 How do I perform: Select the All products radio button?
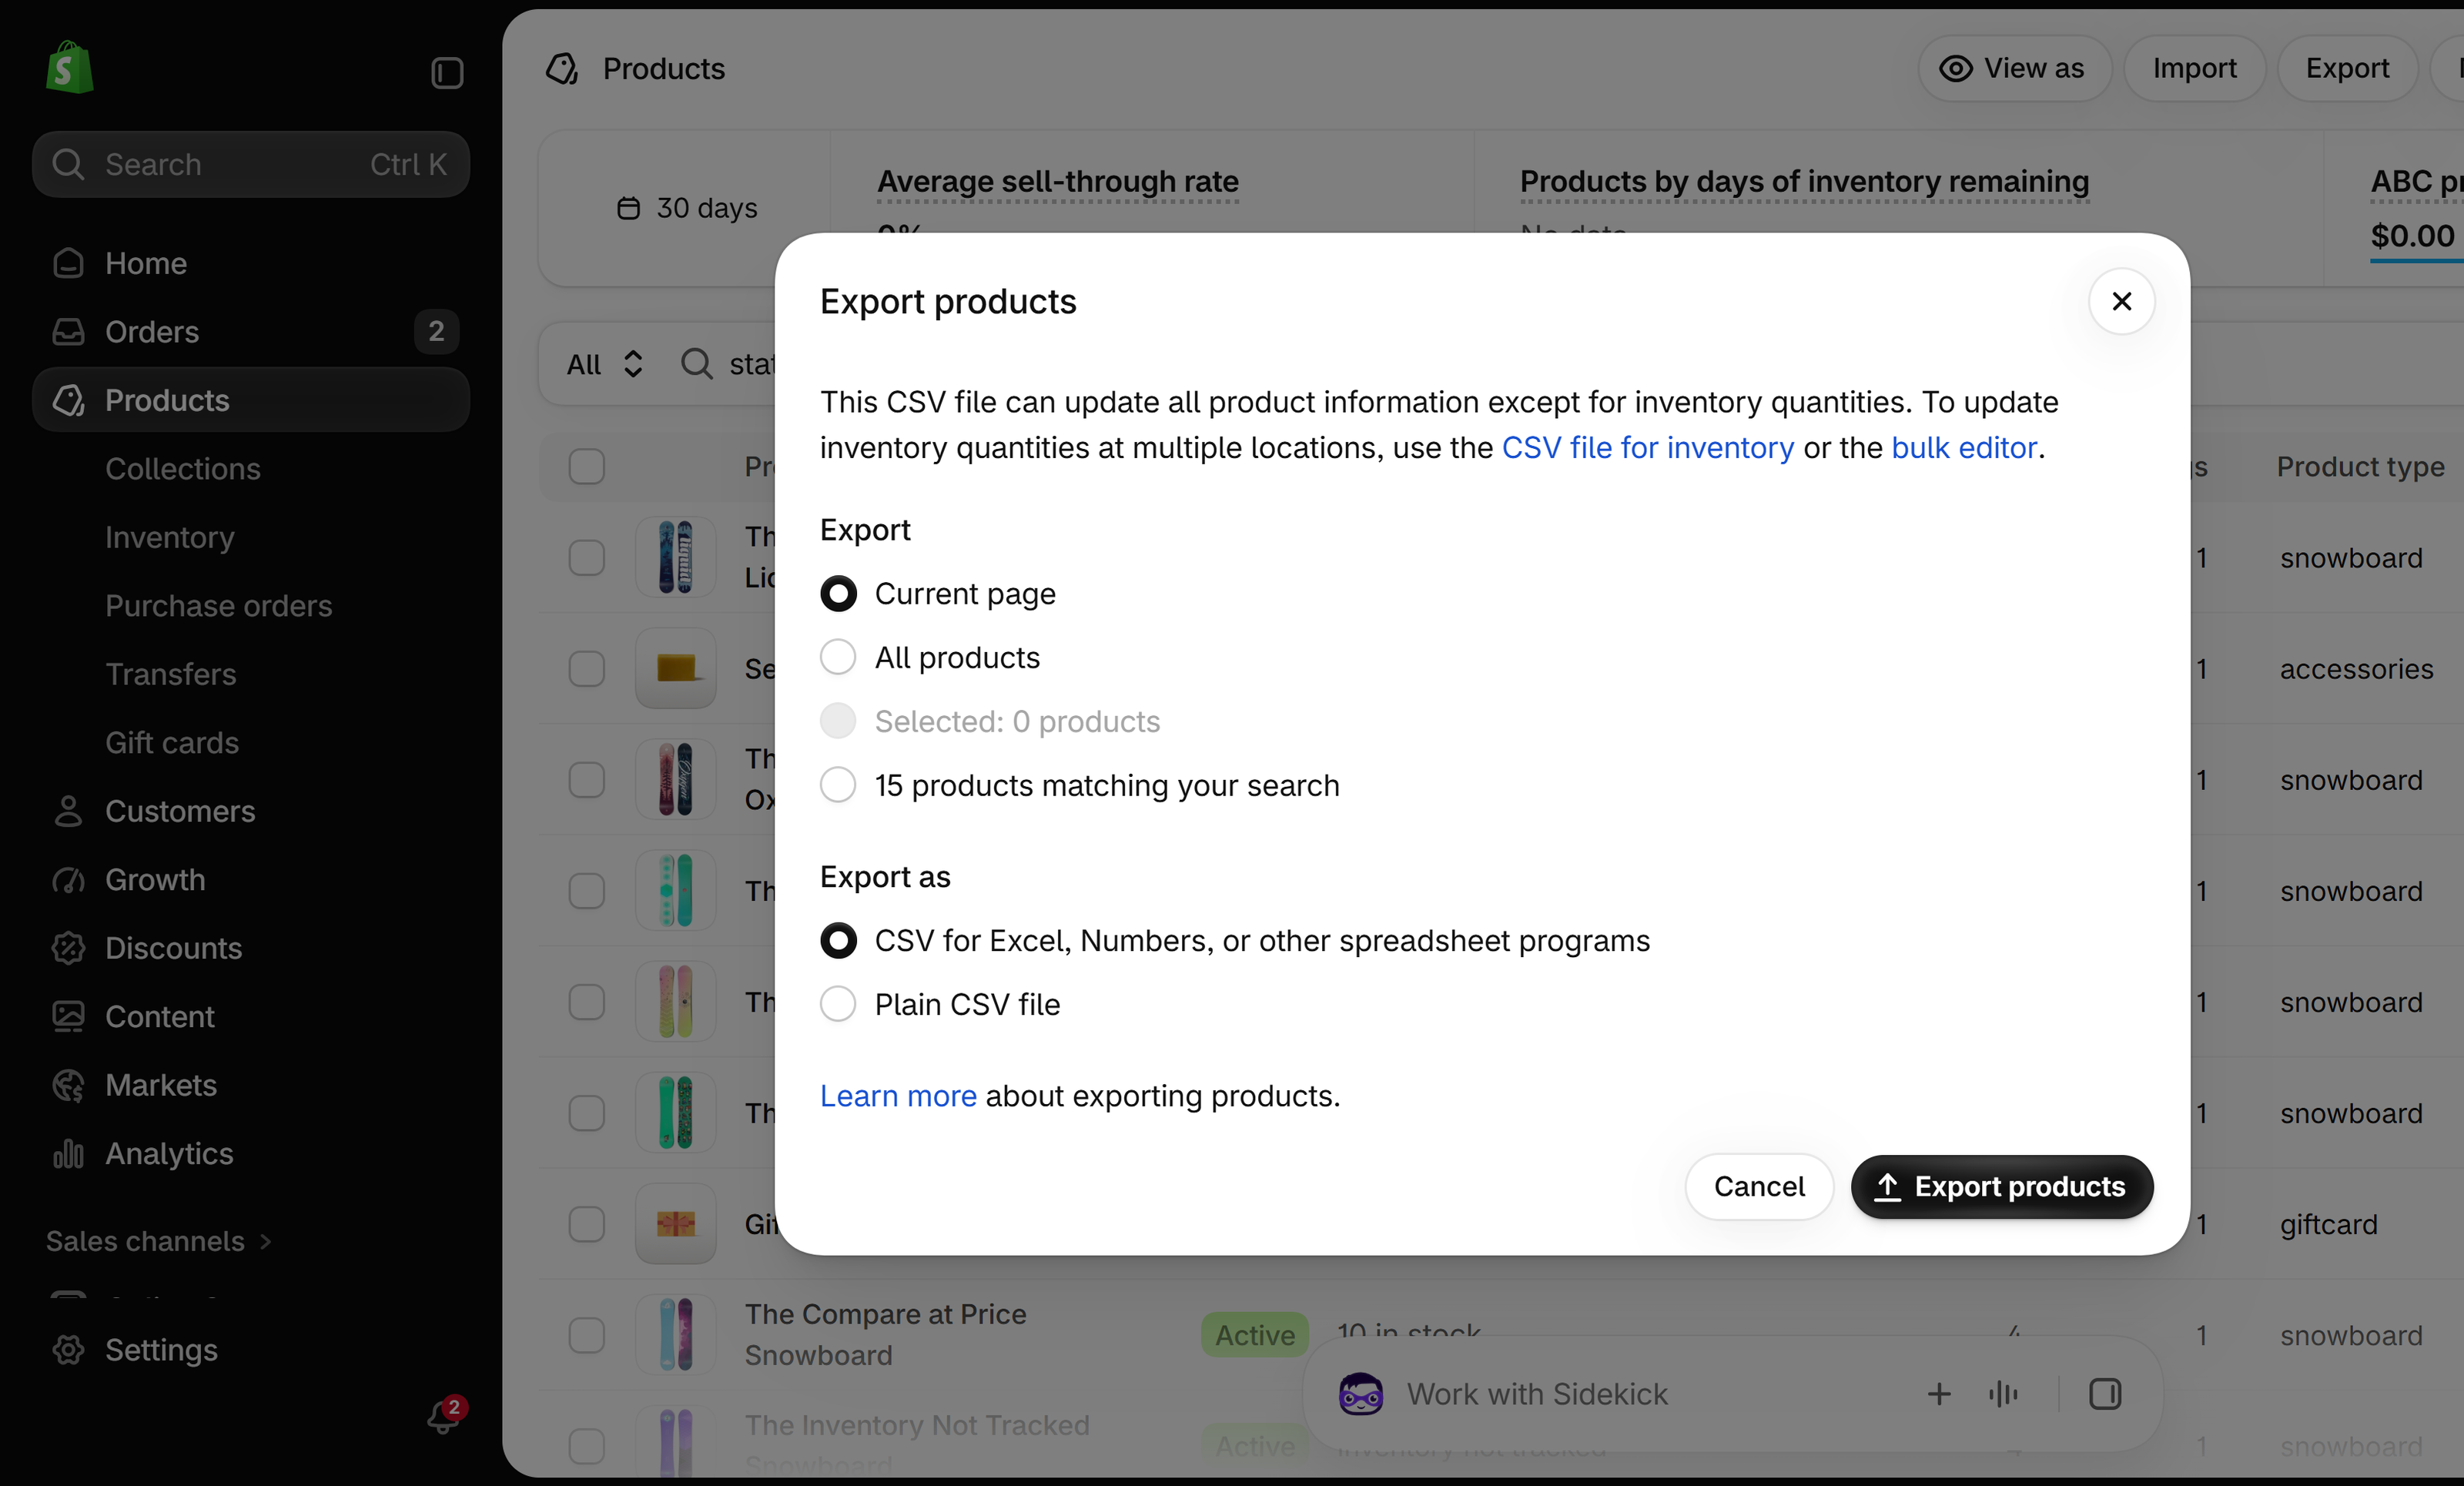(x=838, y=657)
